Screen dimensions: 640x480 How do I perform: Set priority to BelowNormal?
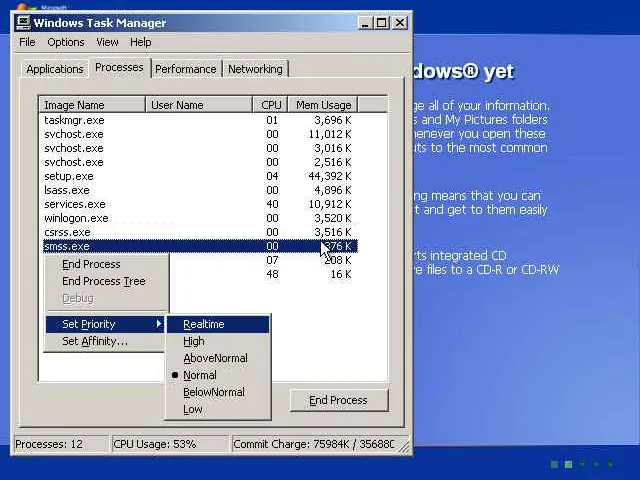point(218,392)
